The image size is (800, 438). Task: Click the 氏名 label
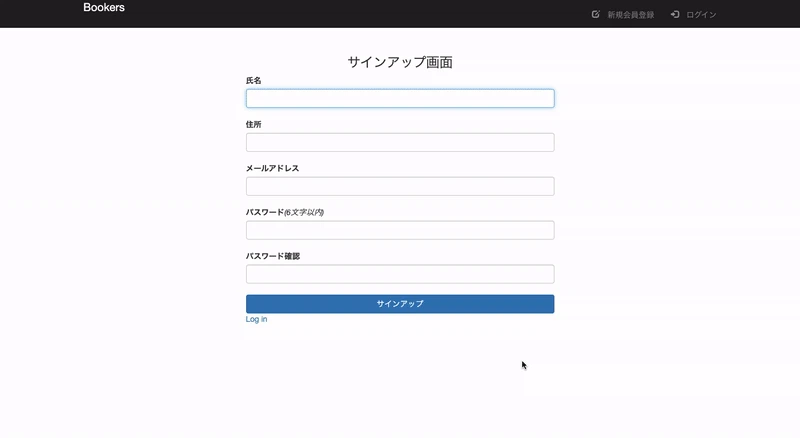(x=254, y=81)
